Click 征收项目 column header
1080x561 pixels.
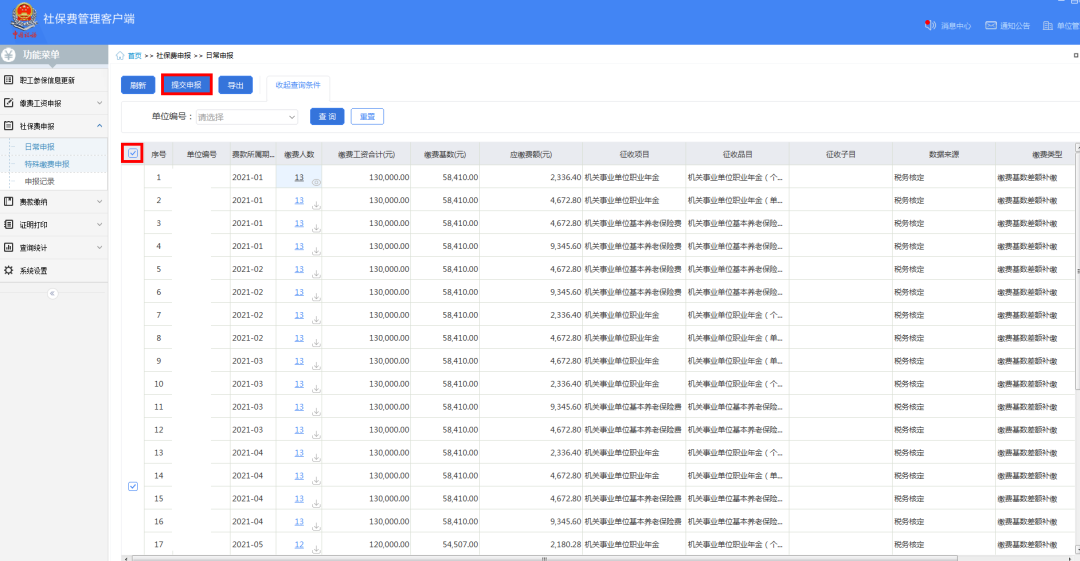tap(634, 154)
